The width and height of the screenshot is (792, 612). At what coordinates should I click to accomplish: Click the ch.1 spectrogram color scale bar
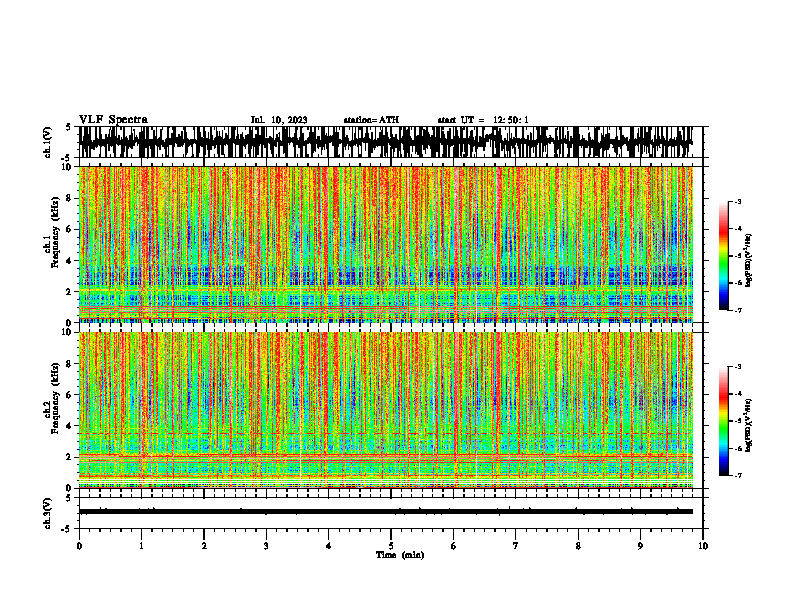[x=723, y=256]
